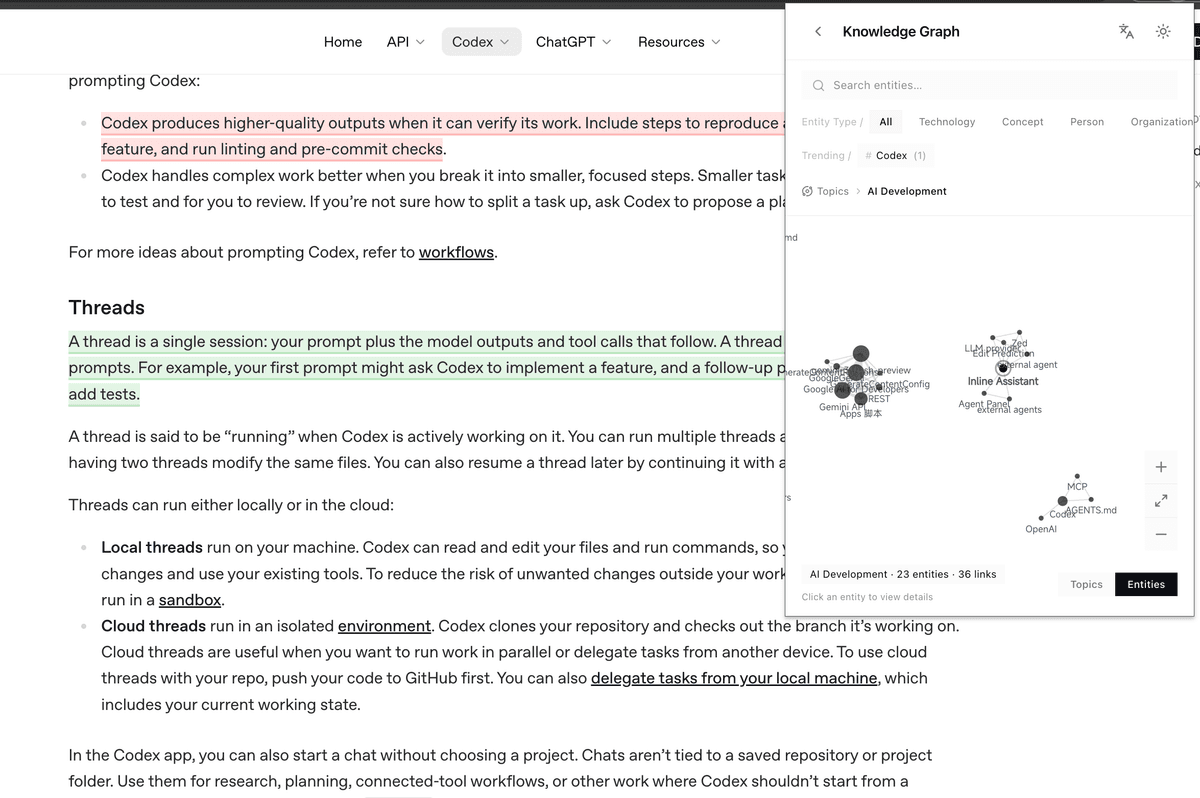Open the environment link in Cloud threads
Viewport: 1200px width, 798px height.
pos(384,626)
